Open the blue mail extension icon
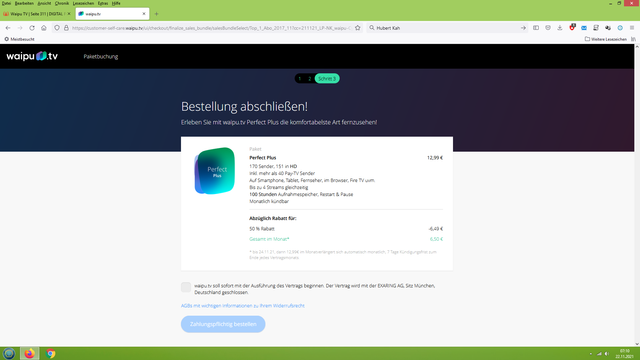Screen dimensions: 640x360 584,28
